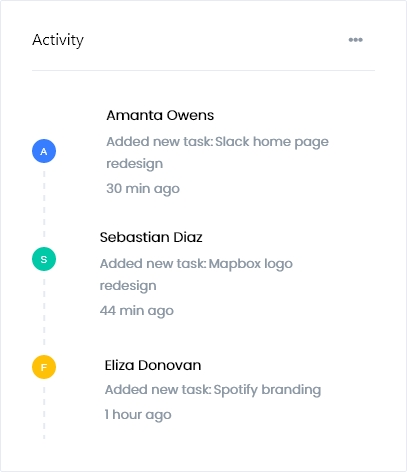The height and width of the screenshot is (472, 407).
Task: Click dashed timeline line below A avatar
Action: tap(44, 204)
